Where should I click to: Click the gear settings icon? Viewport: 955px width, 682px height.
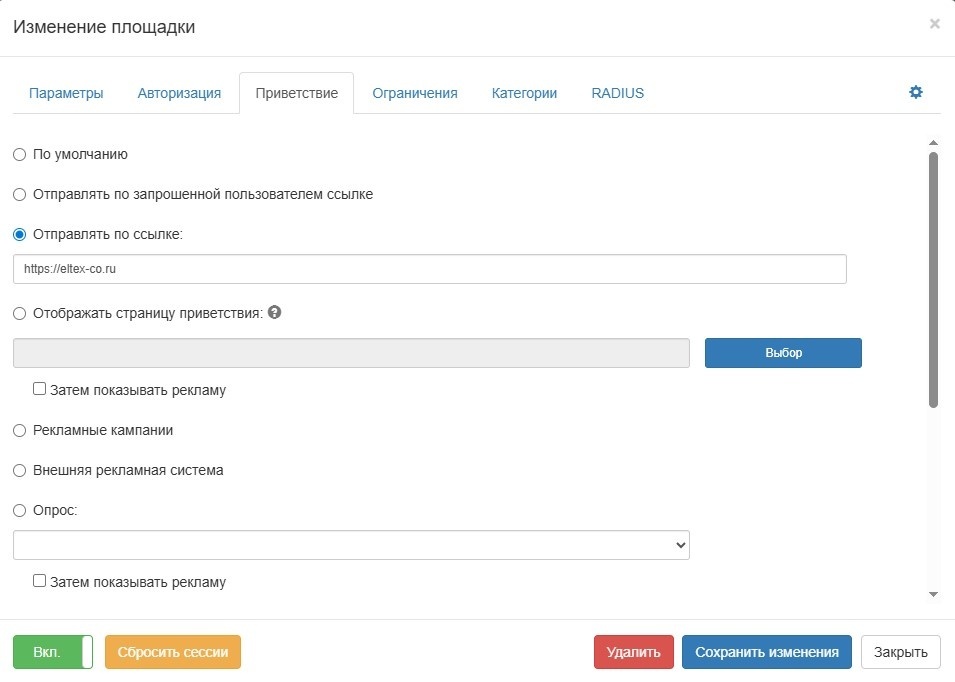915,92
